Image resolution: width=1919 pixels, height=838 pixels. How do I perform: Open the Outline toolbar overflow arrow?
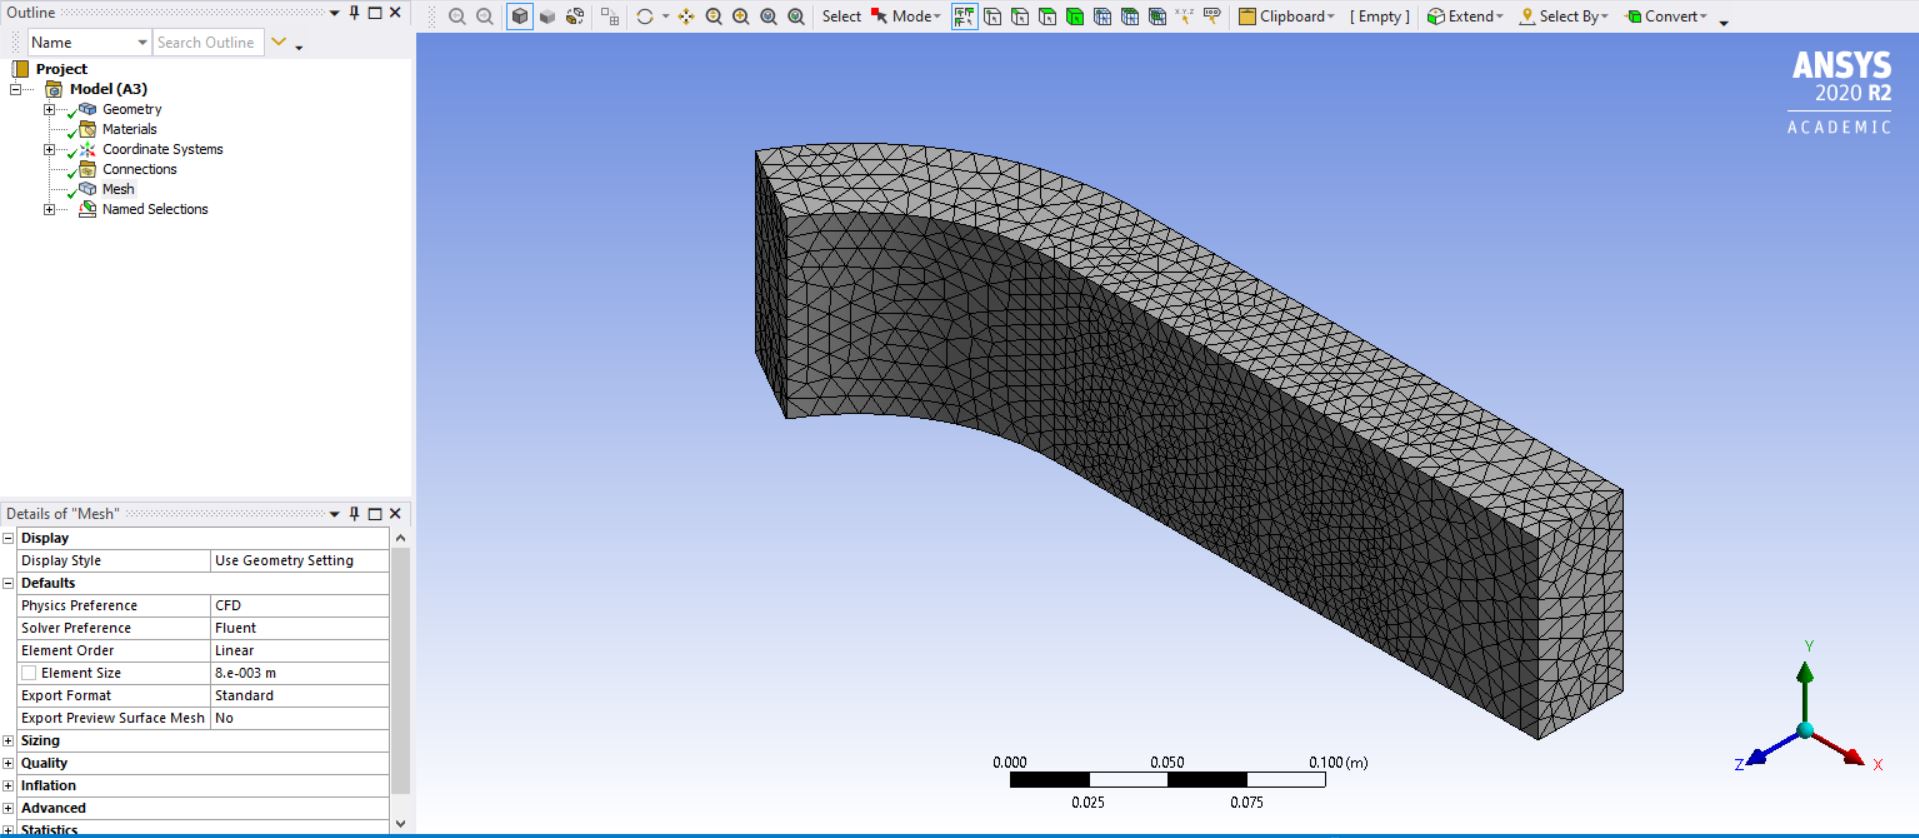(299, 47)
